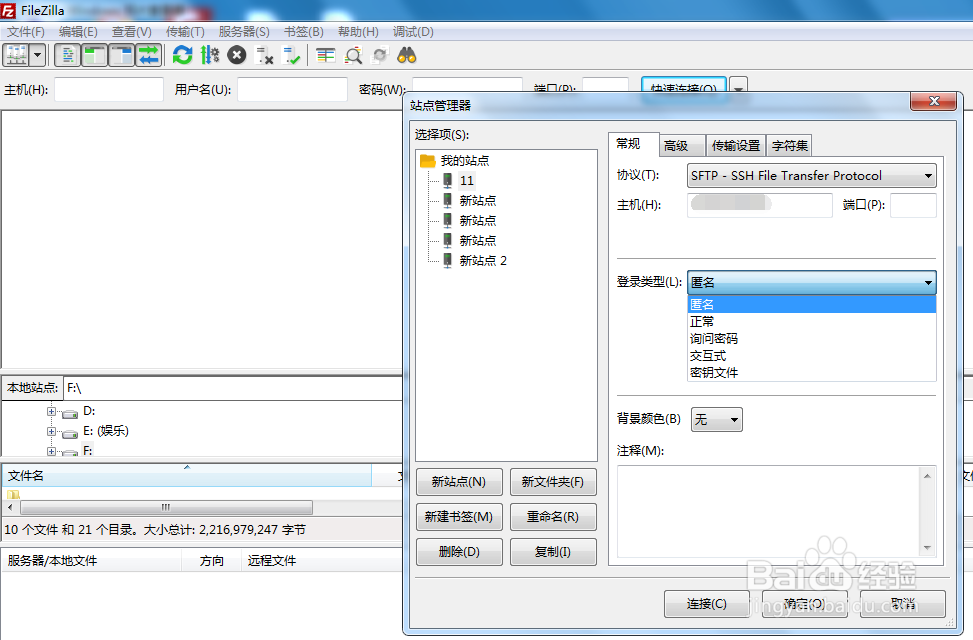This screenshot has height=640, width=973.
Task: Expand the D: drive tree node
Action: click(x=52, y=411)
